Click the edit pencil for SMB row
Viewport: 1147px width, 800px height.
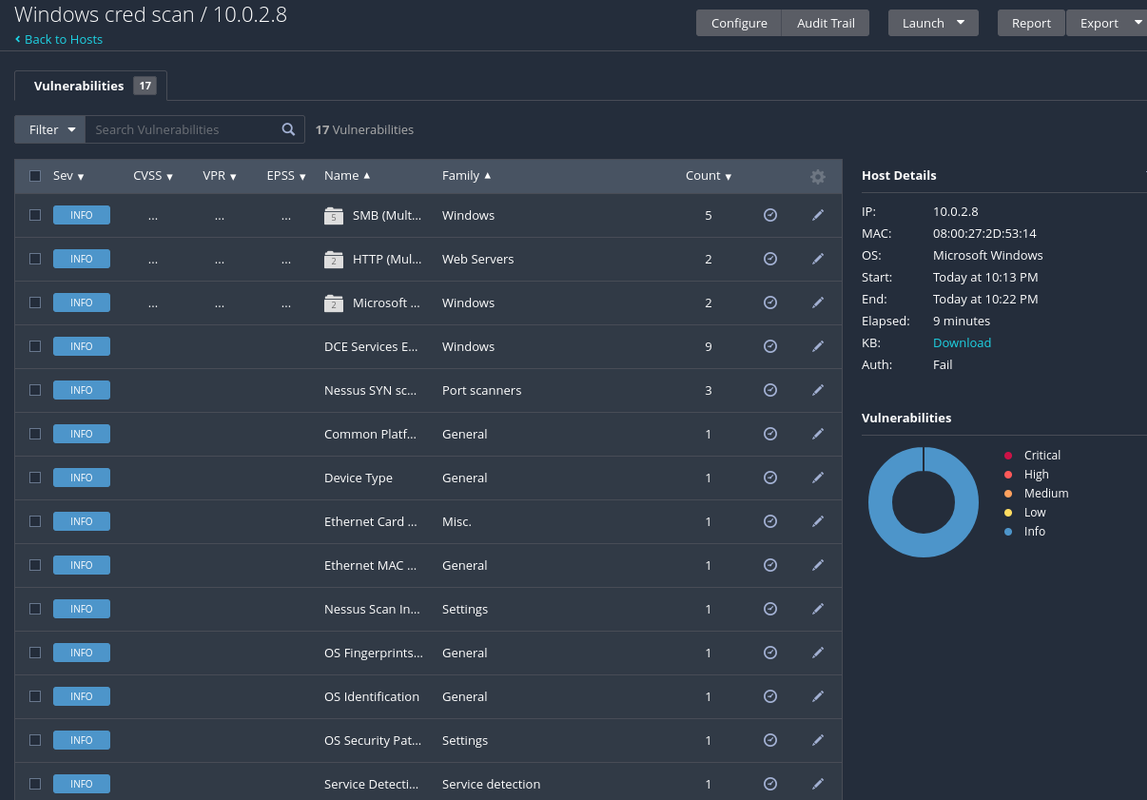point(818,215)
